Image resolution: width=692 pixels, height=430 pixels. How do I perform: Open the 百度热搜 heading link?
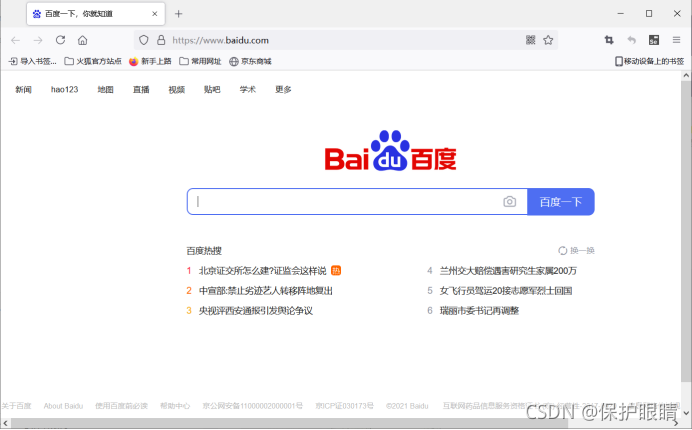pos(204,251)
